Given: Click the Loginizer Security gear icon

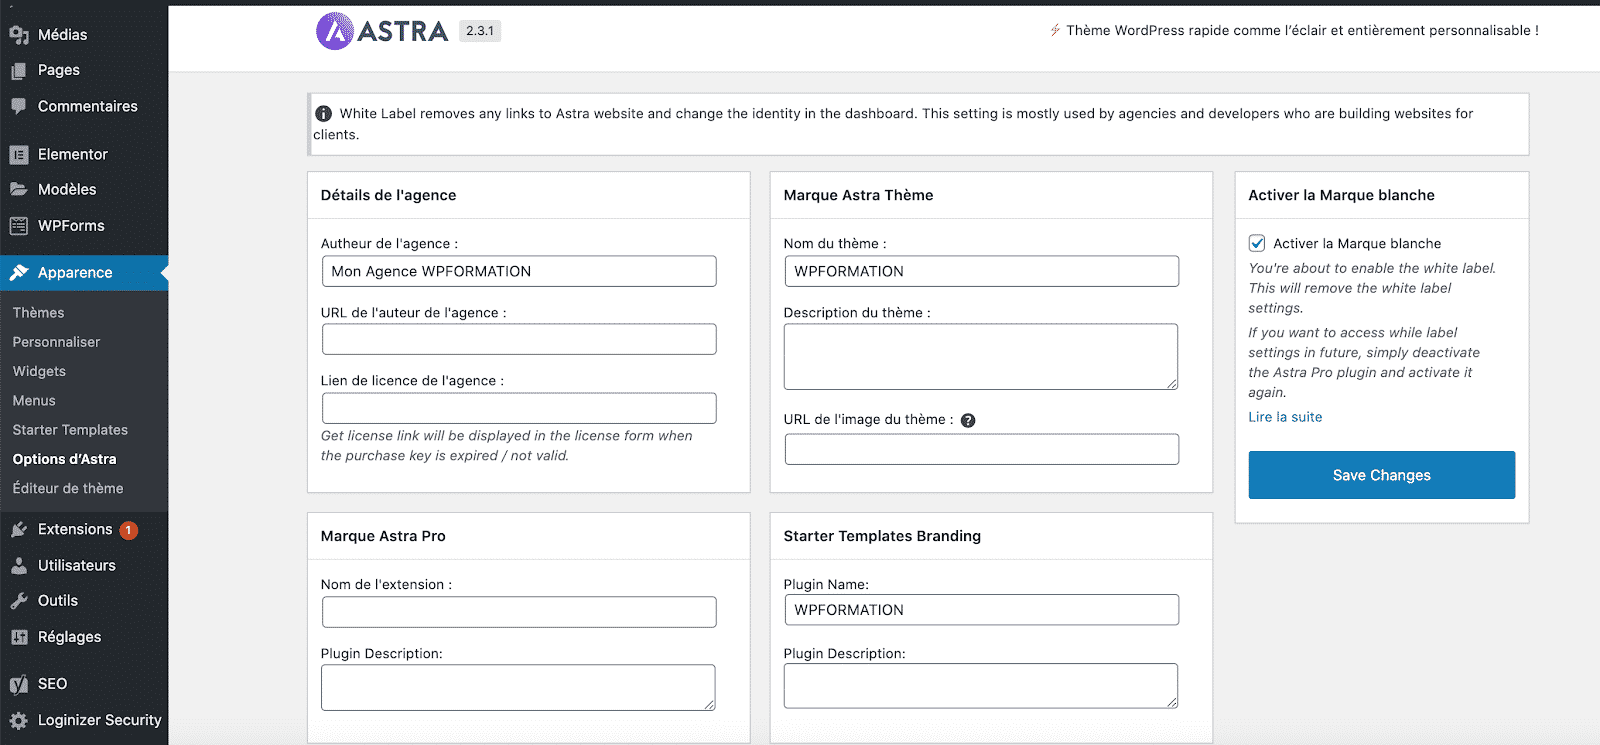Looking at the screenshot, I should [19, 720].
